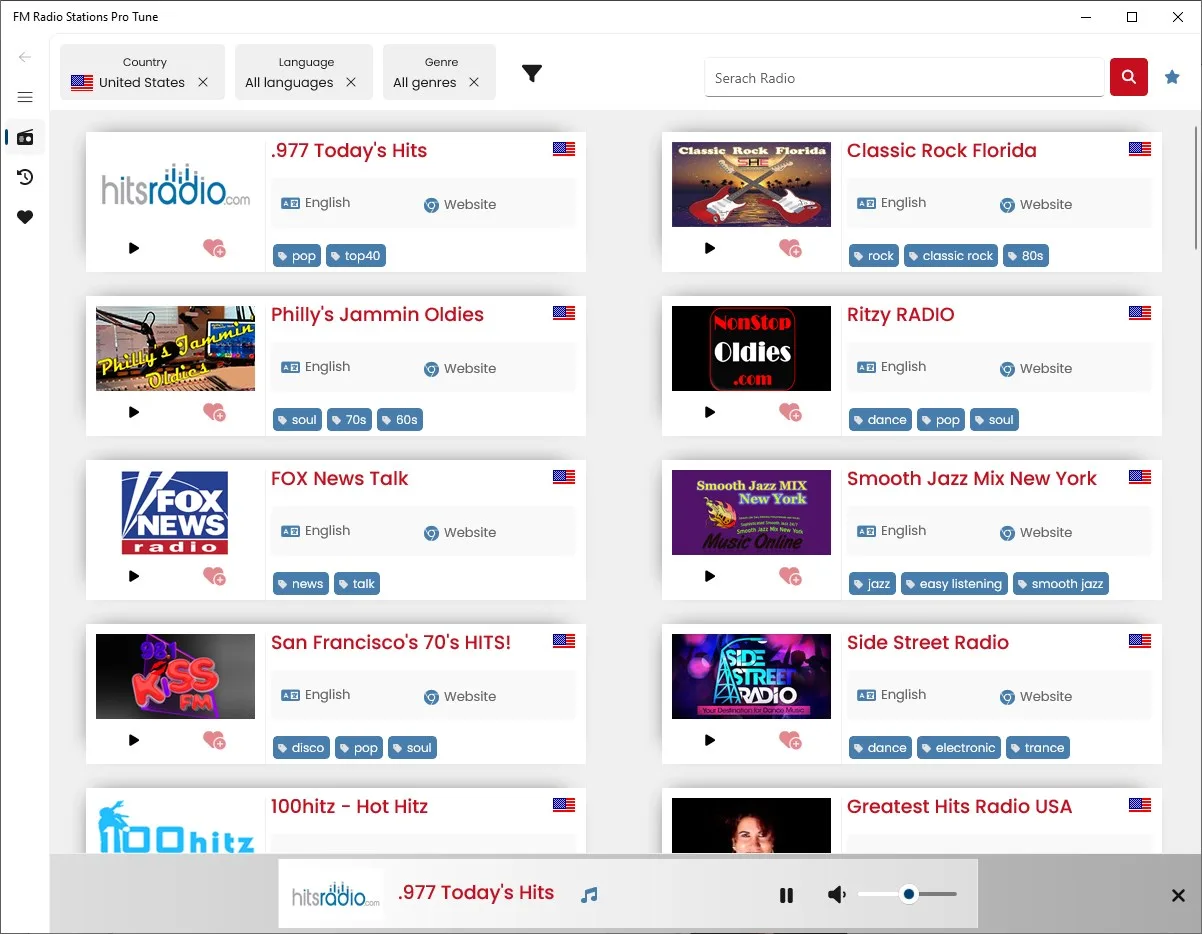Favorite San Francisco's 70's HITS! station
This screenshot has height=934, width=1202.
pyautogui.click(x=214, y=740)
